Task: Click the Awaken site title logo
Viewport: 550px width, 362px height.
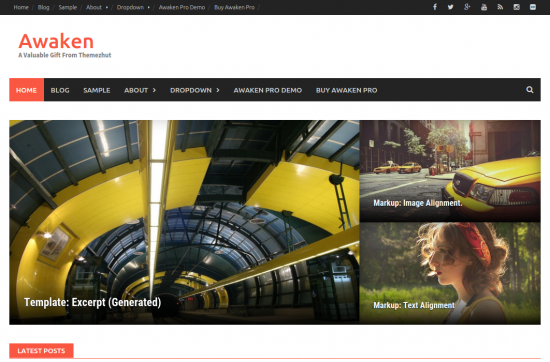Action: pyautogui.click(x=56, y=41)
